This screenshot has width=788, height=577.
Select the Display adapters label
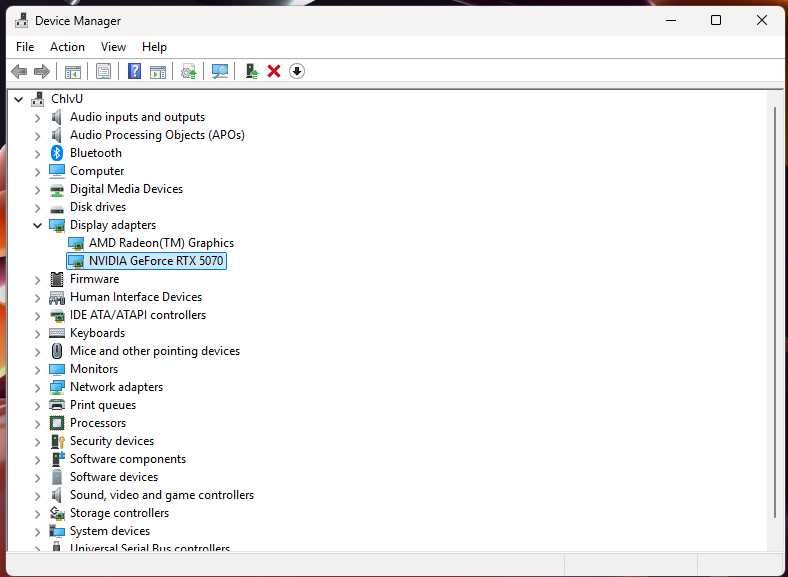coord(113,225)
